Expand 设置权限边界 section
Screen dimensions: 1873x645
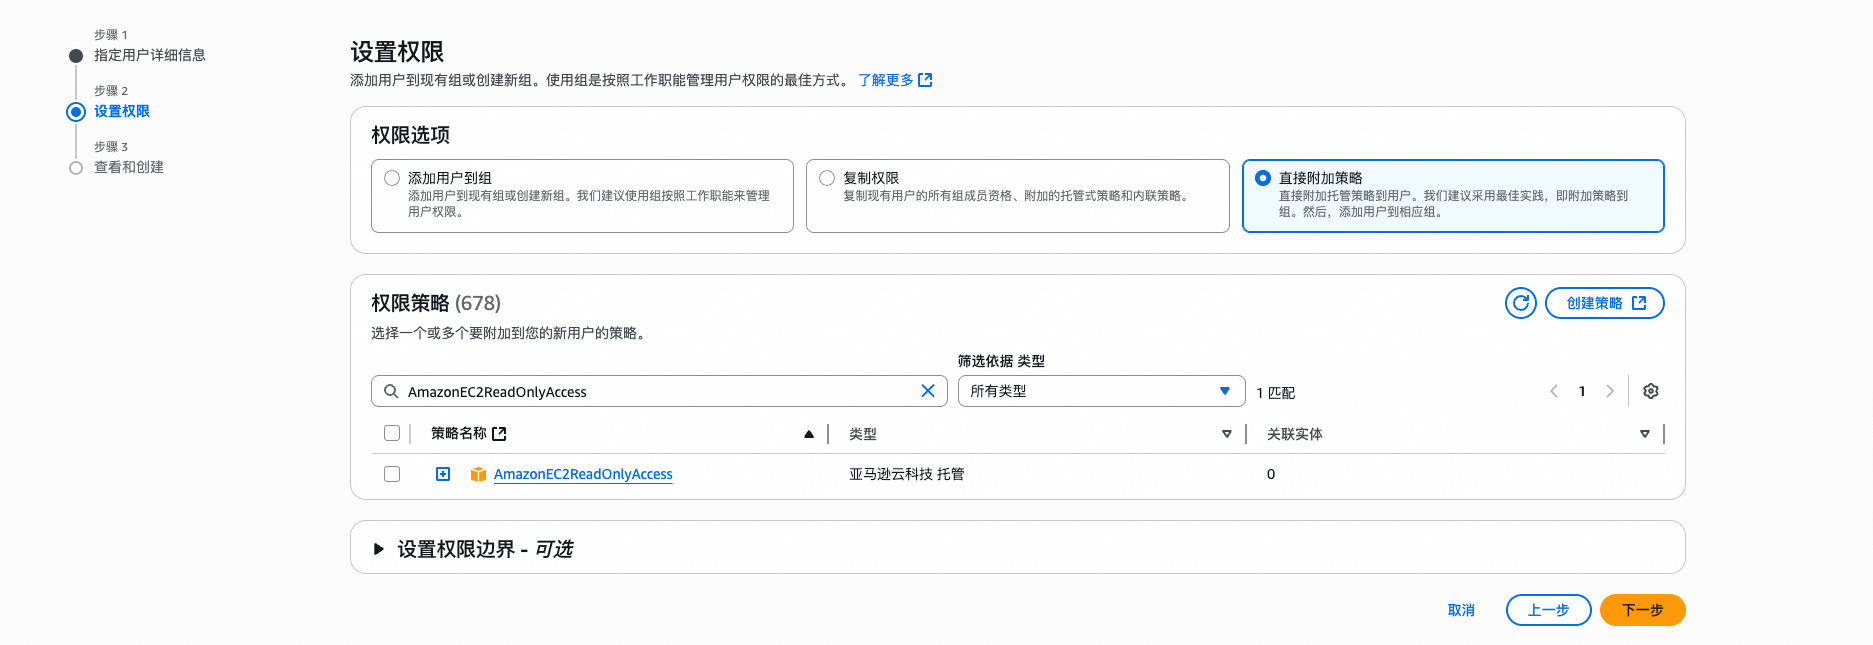379,549
